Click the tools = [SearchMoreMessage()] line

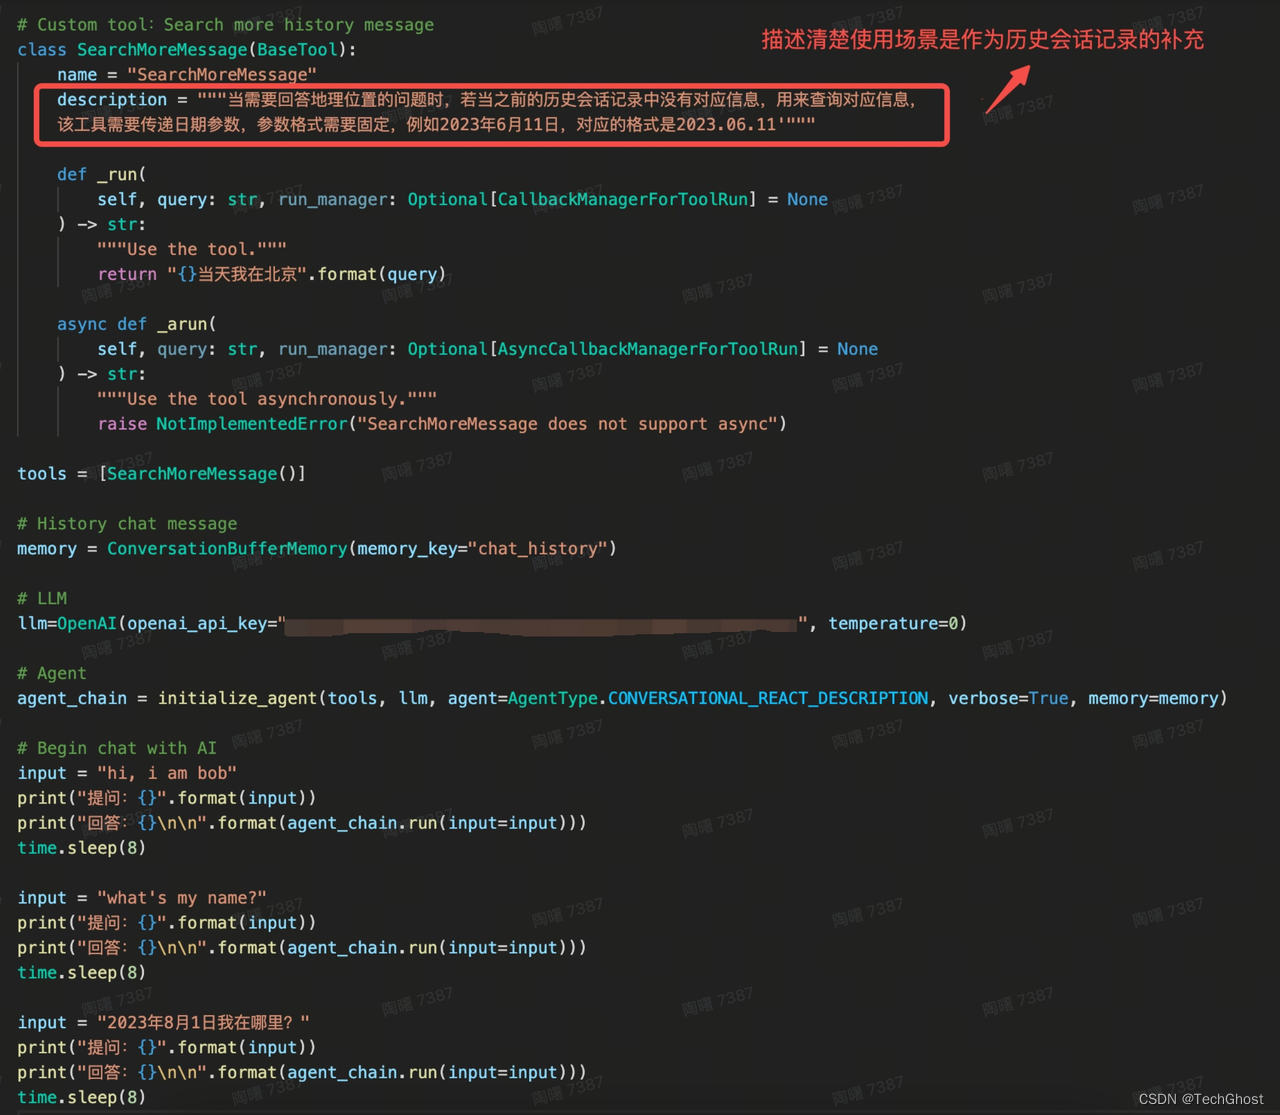pyautogui.click(x=162, y=474)
